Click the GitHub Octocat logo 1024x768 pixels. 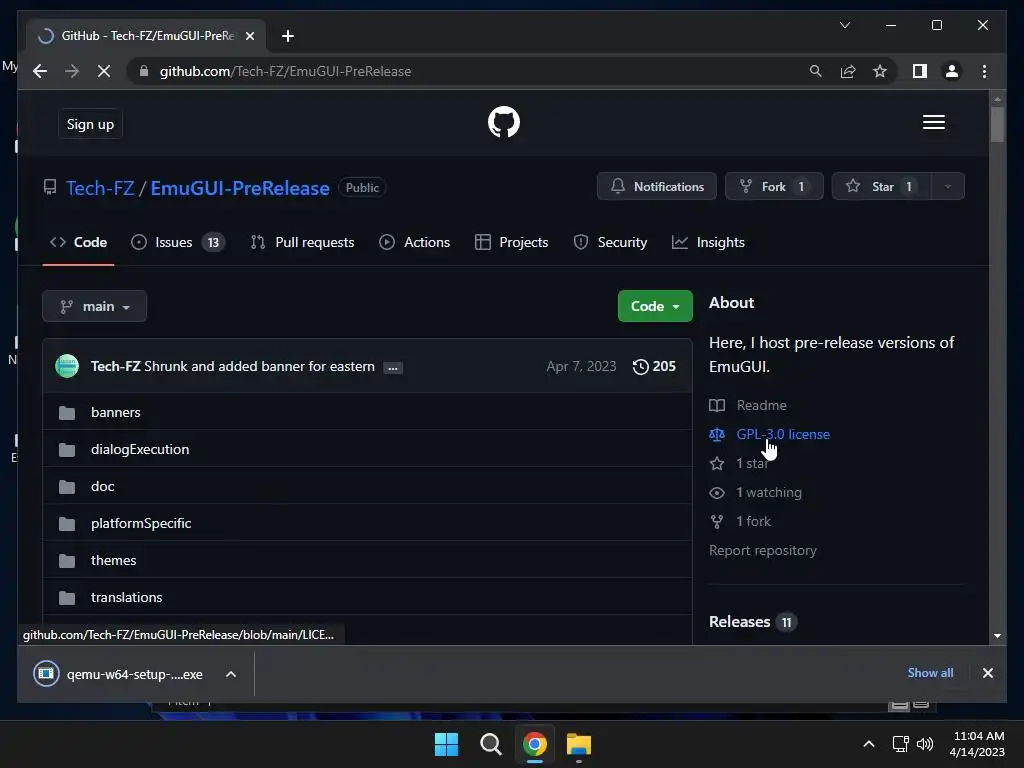tap(504, 122)
